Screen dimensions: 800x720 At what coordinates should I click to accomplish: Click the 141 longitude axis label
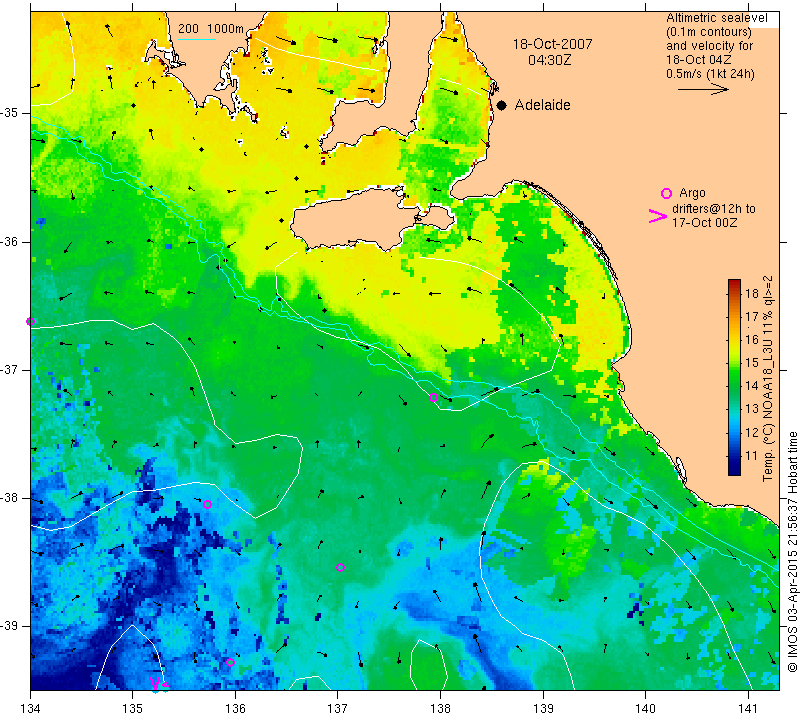coord(748,709)
